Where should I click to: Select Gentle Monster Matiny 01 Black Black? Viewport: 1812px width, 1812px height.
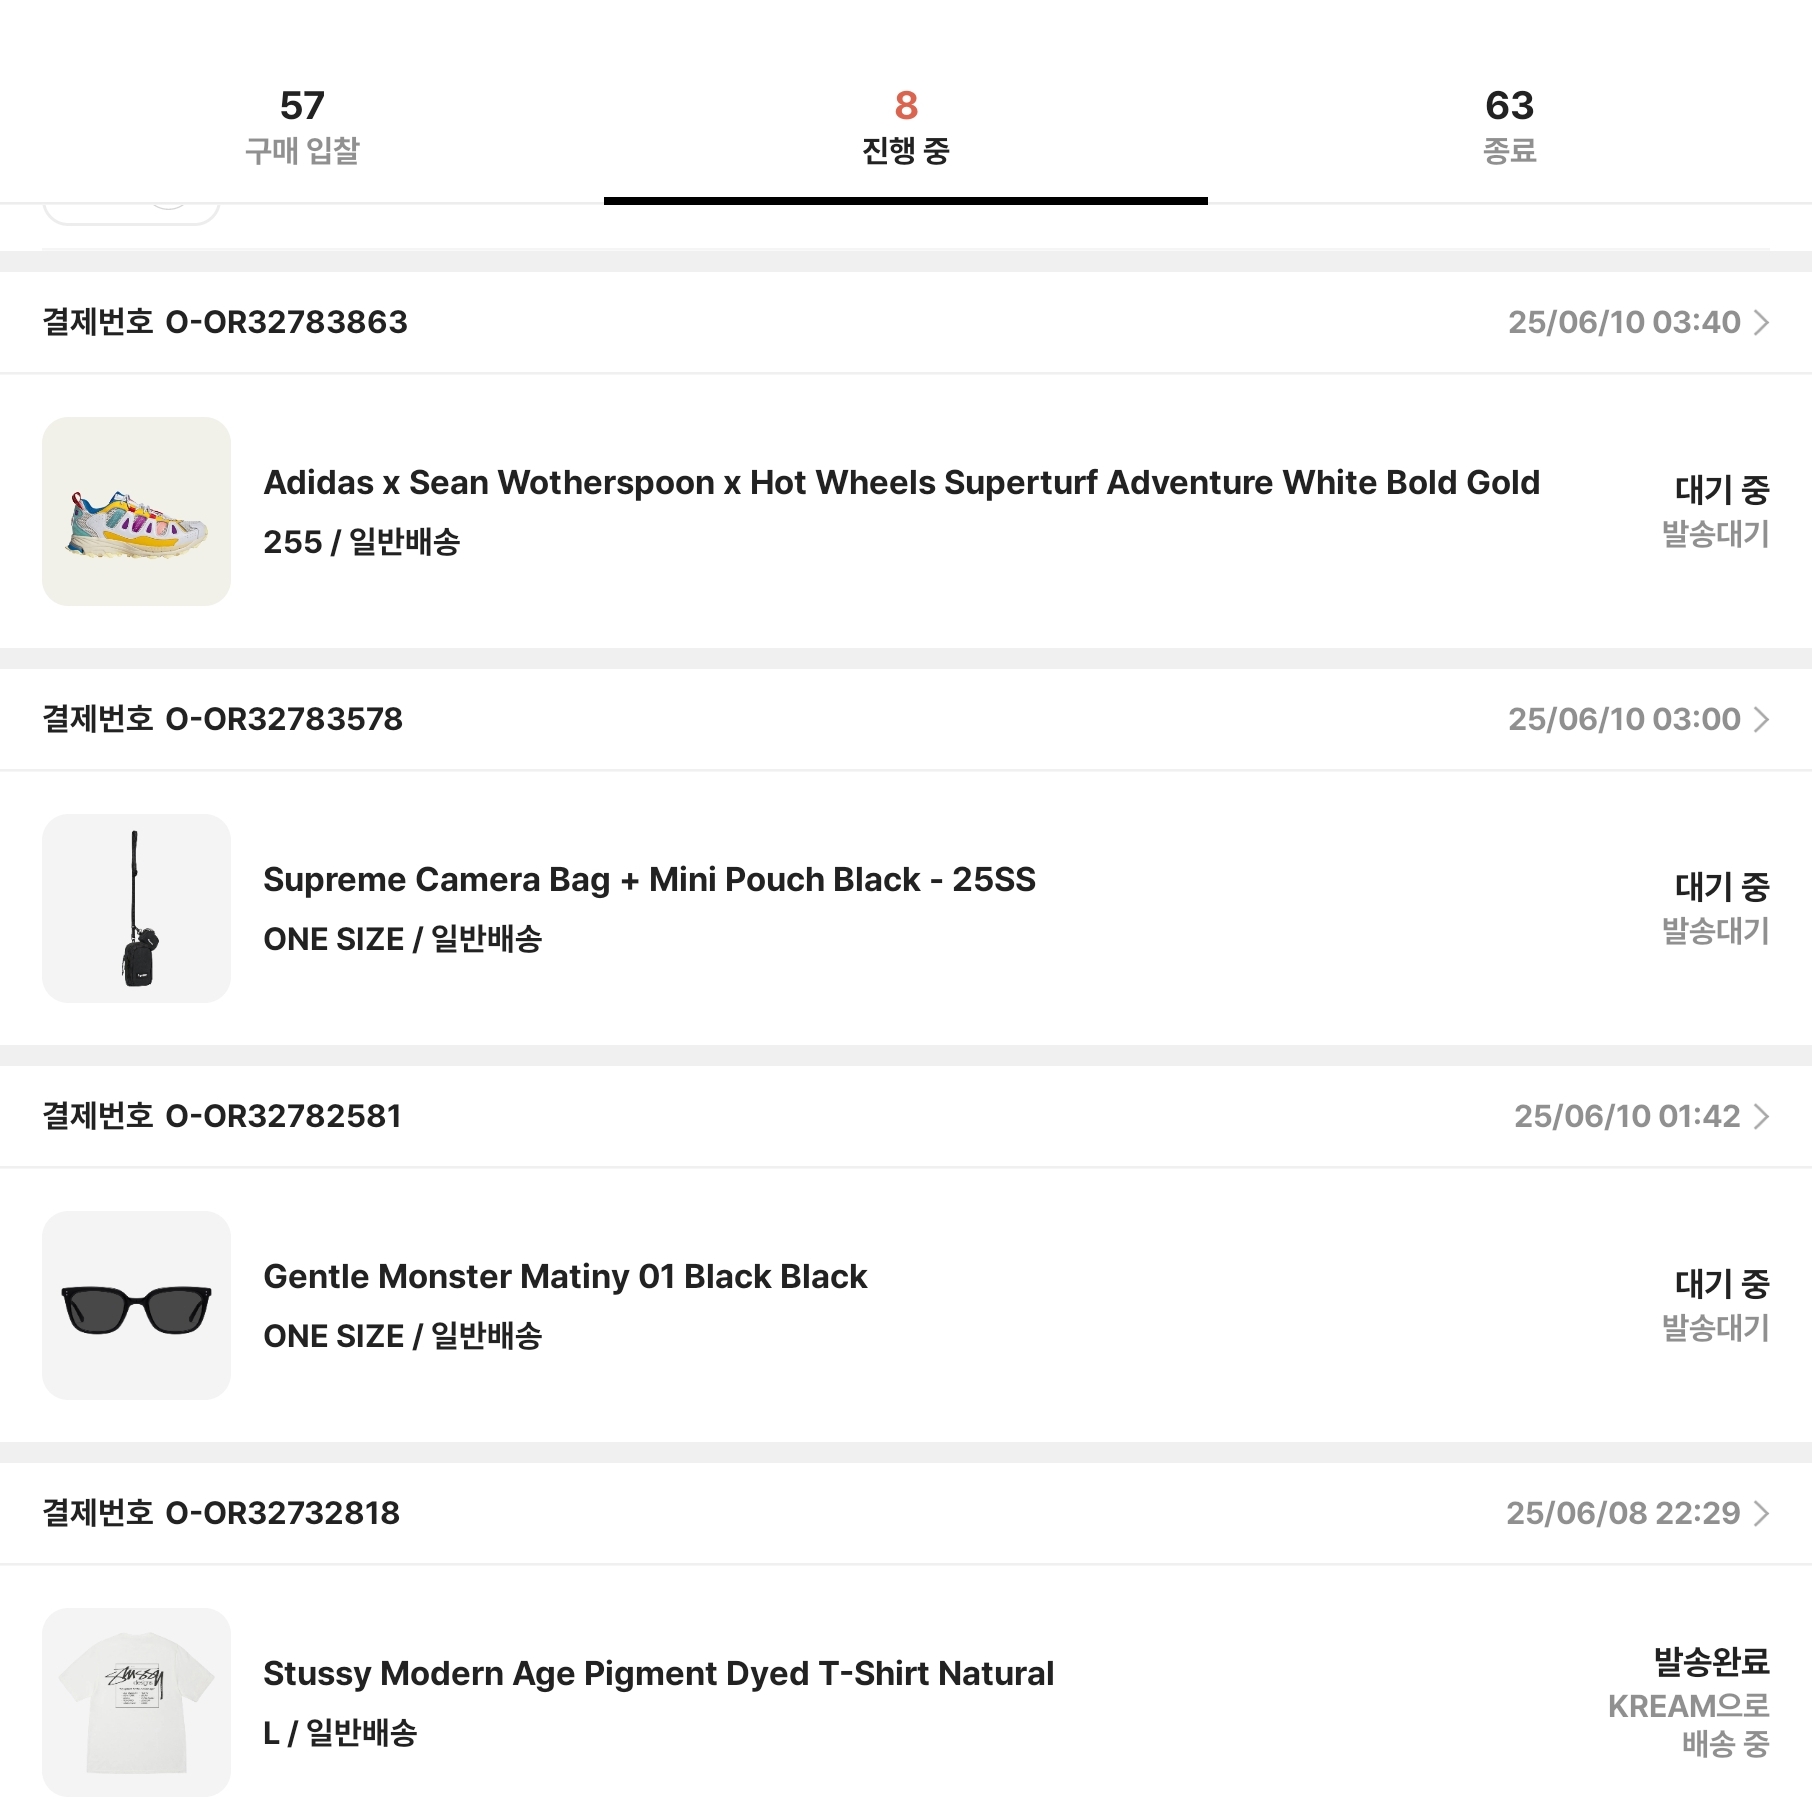click(565, 1276)
